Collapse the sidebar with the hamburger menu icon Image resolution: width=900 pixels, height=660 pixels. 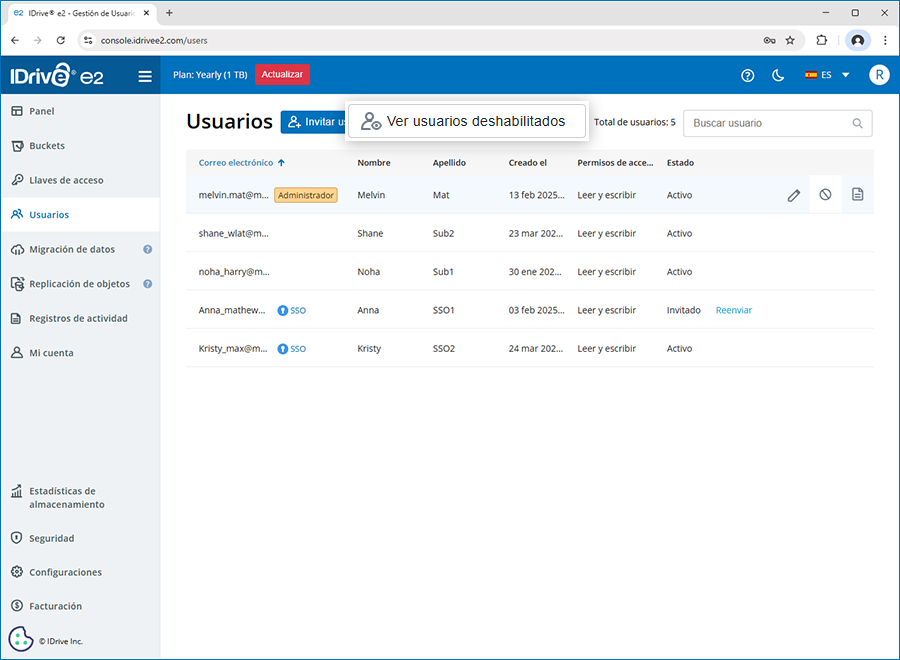pos(145,76)
